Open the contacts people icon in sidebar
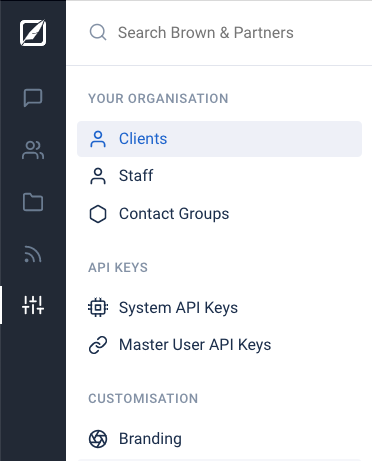 click(x=33, y=150)
